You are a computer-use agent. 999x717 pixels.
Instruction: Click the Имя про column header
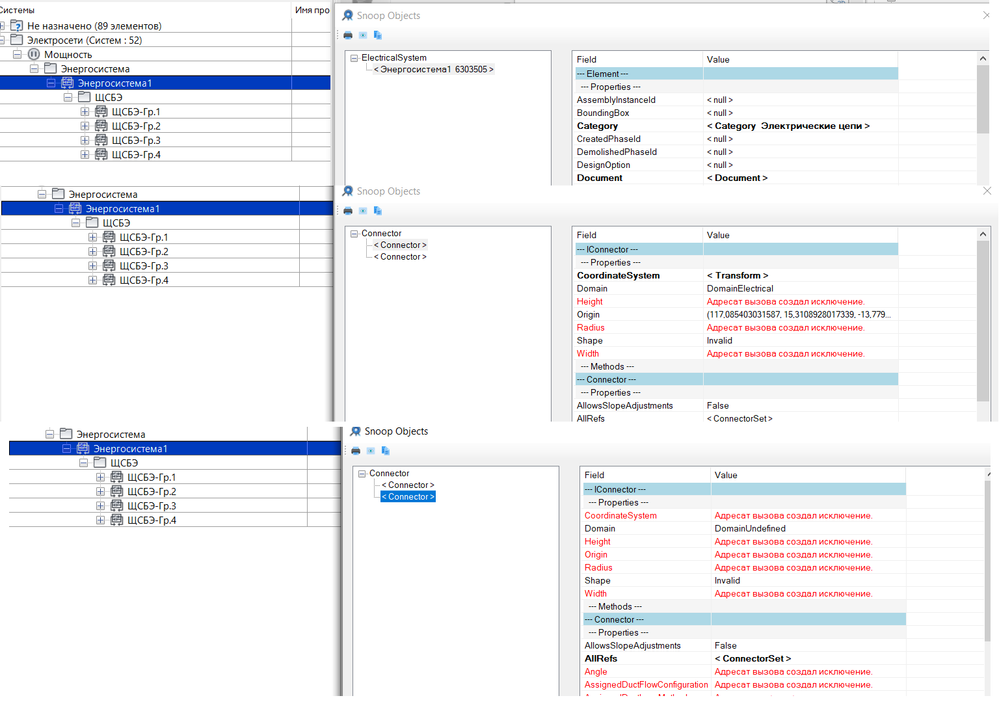(x=312, y=10)
